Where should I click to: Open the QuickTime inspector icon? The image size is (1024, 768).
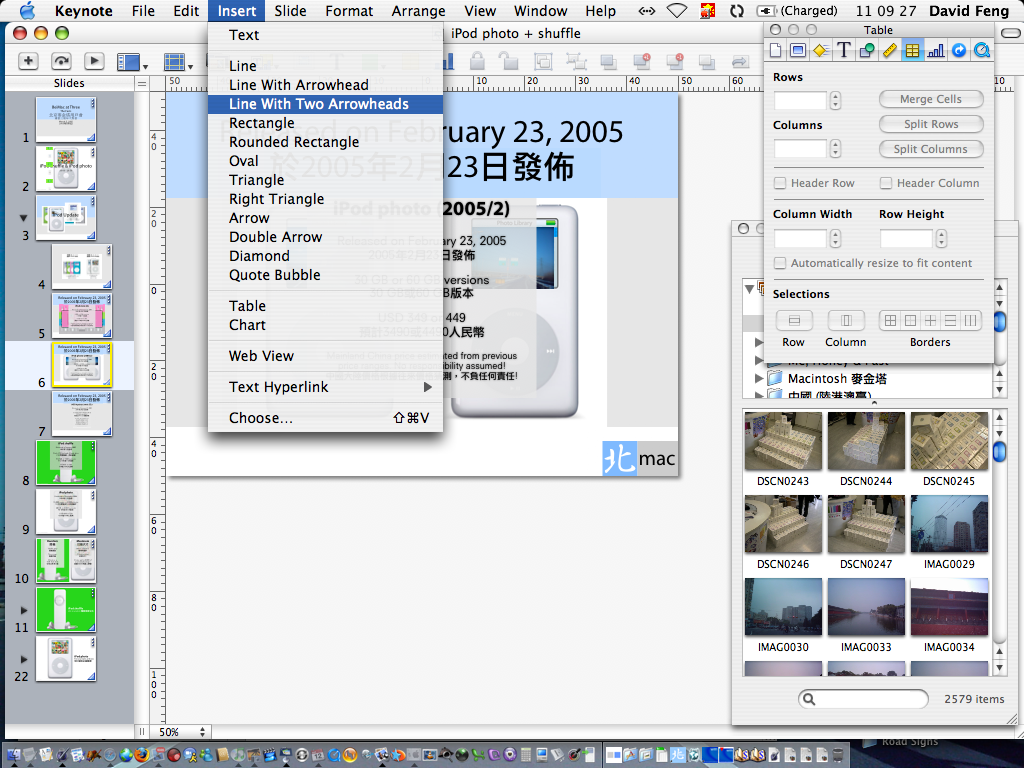pos(982,50)
